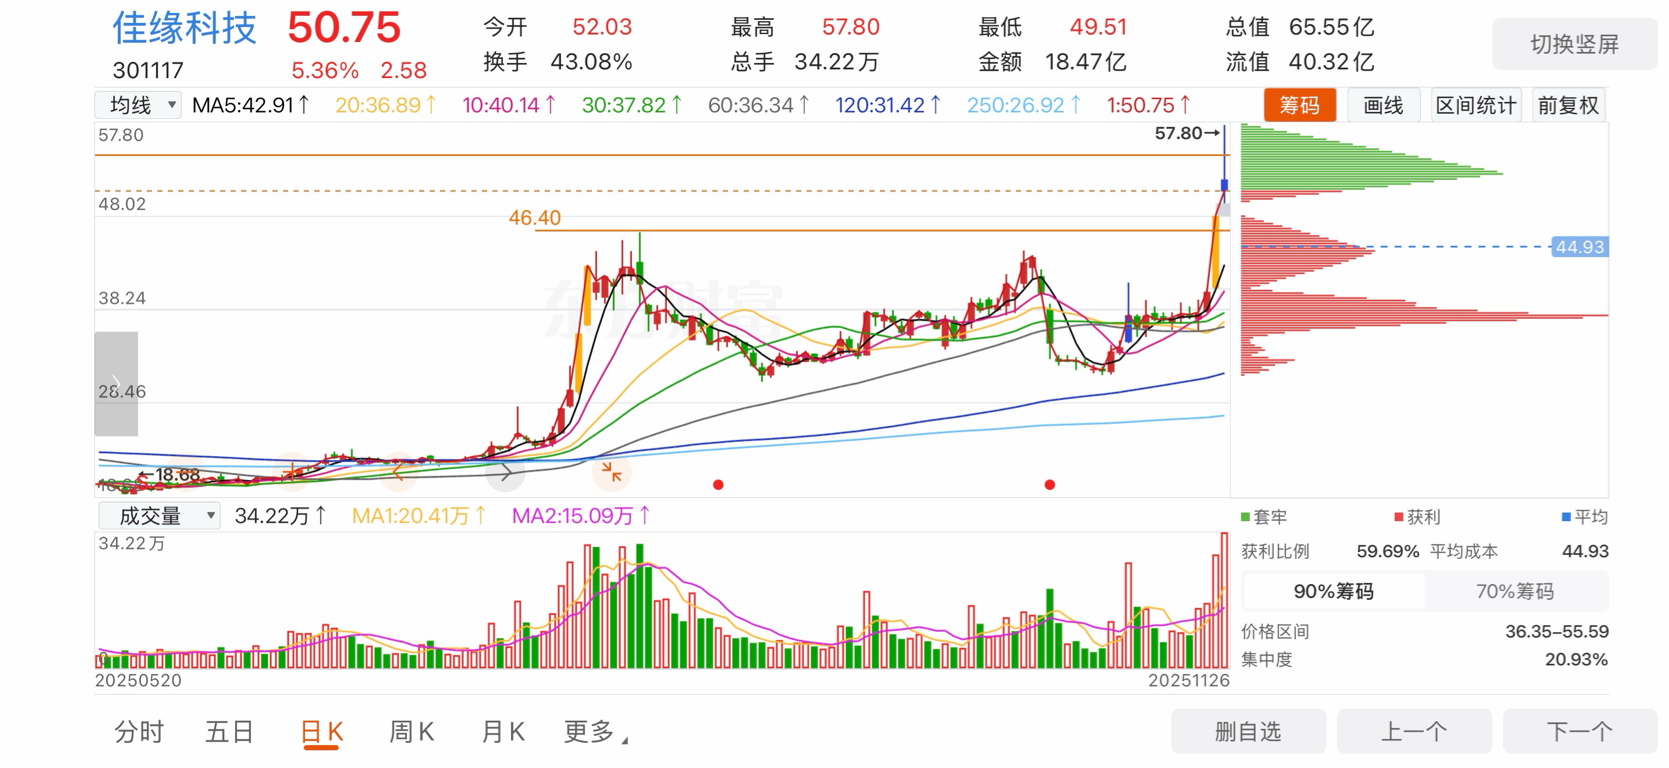Open the 成交量 sub-indicator dropdown
The image size is (1669, 768).
pyautogui.click(x=158, y=516)
